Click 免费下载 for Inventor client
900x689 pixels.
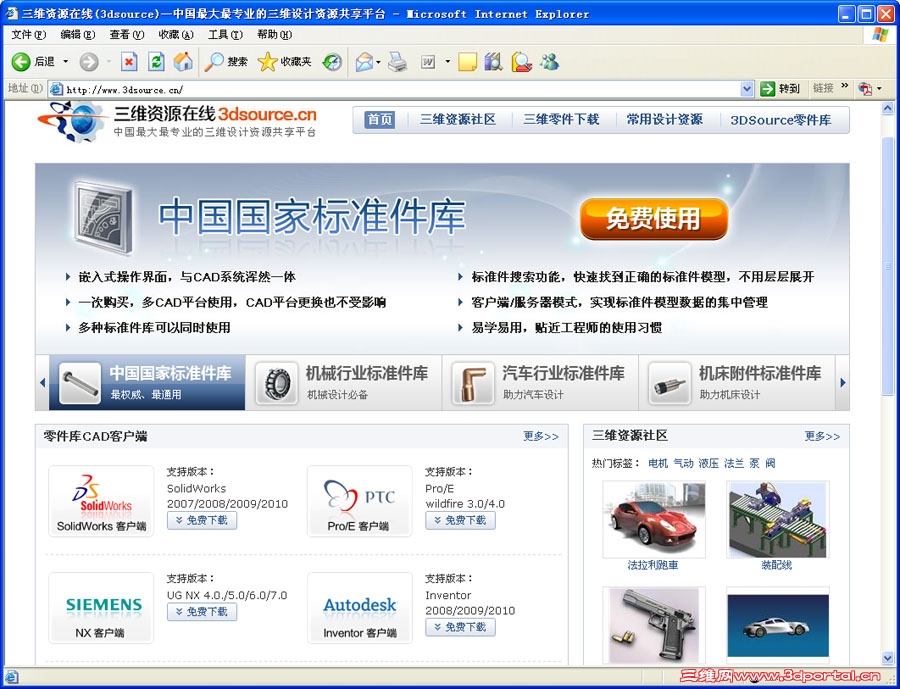click(460, 627)
